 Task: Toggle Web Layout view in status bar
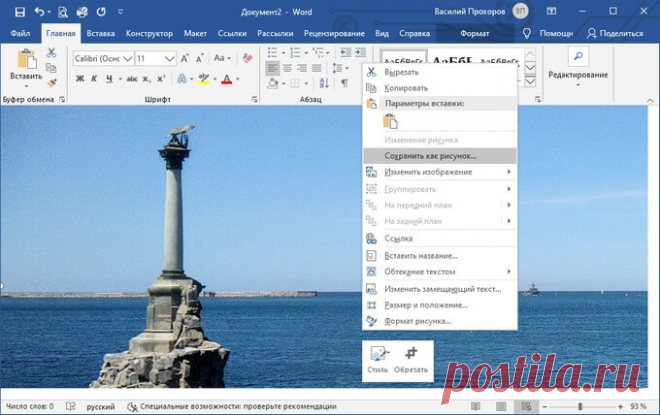pos(527,406)
